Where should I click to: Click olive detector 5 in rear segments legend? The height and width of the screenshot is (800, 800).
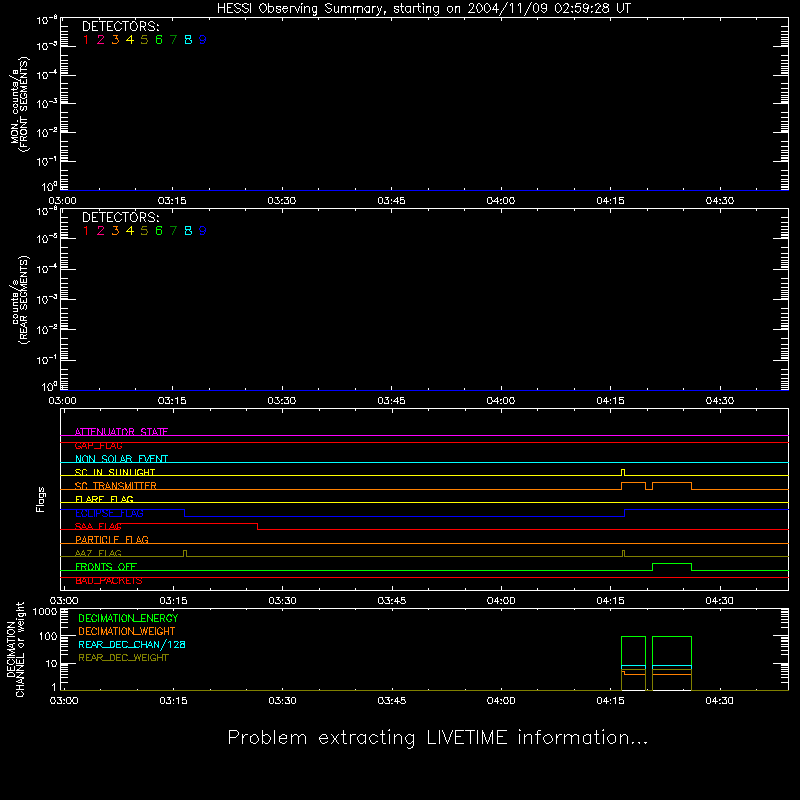coord(144,231)
